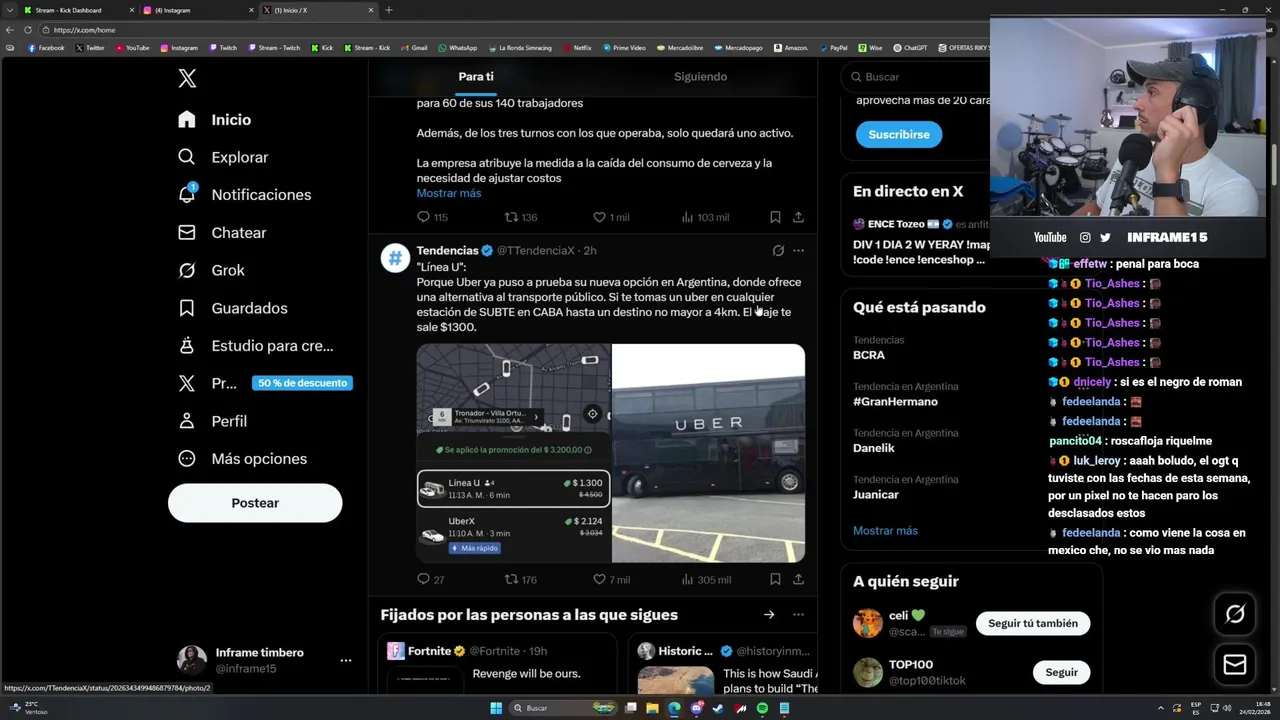Open Notificaciones in the sidebar
Viewport: 1280px width, 720px height.
pos(244,195)
